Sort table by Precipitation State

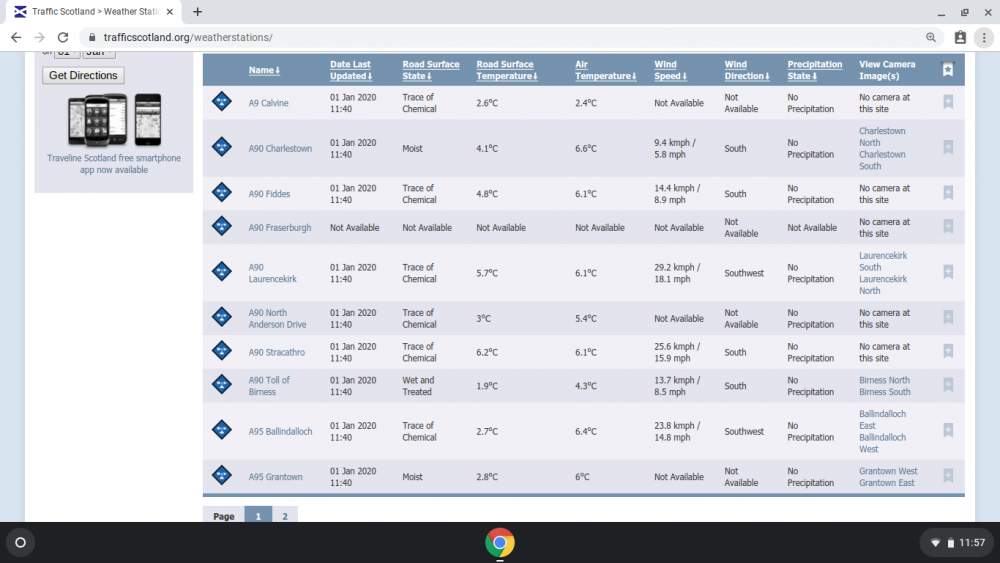click(814, 70)
